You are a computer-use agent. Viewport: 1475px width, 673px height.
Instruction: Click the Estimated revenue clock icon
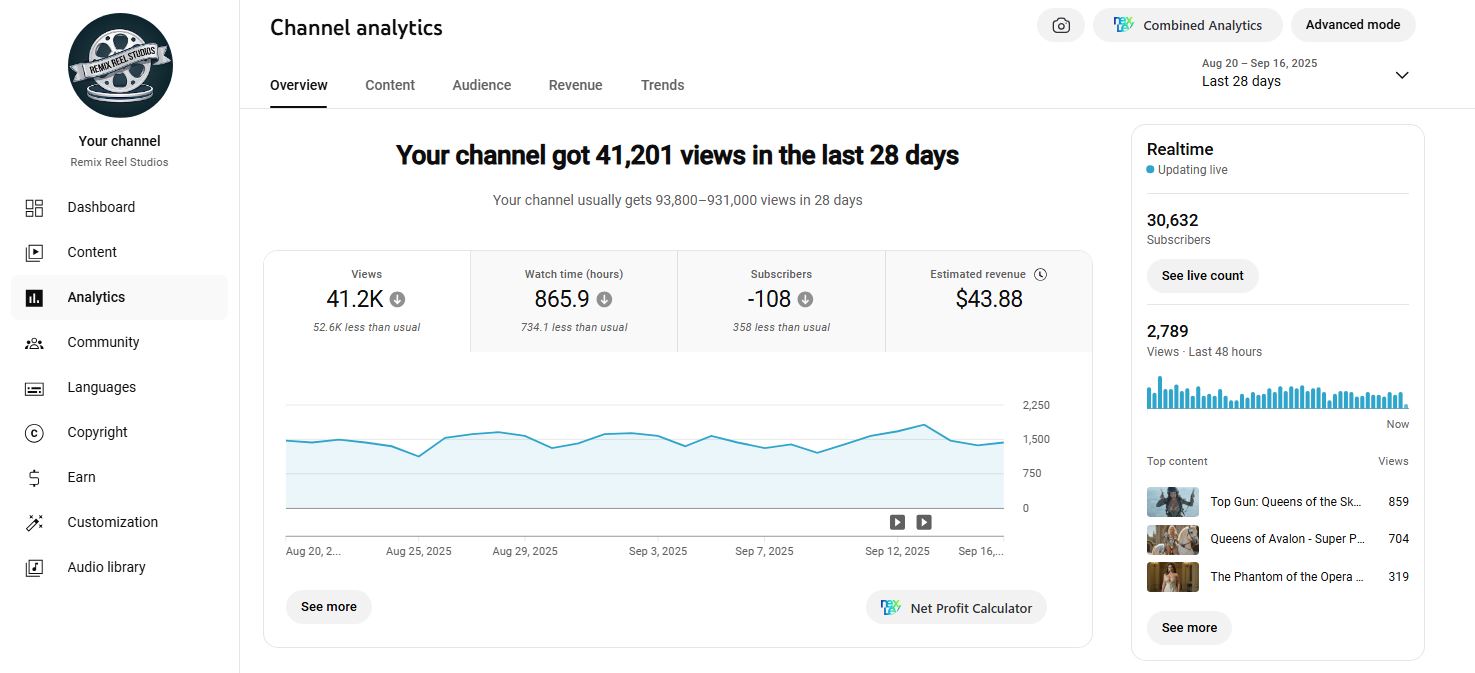click(1040, 274)
